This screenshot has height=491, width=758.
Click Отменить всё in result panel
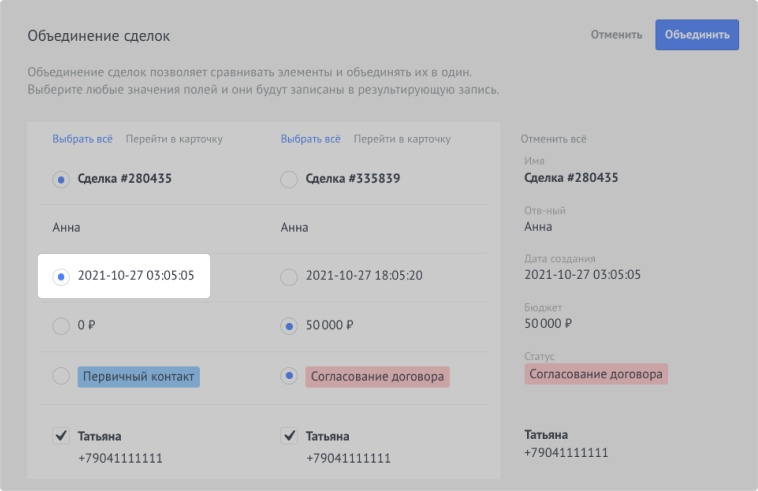(x=554, y=140)
